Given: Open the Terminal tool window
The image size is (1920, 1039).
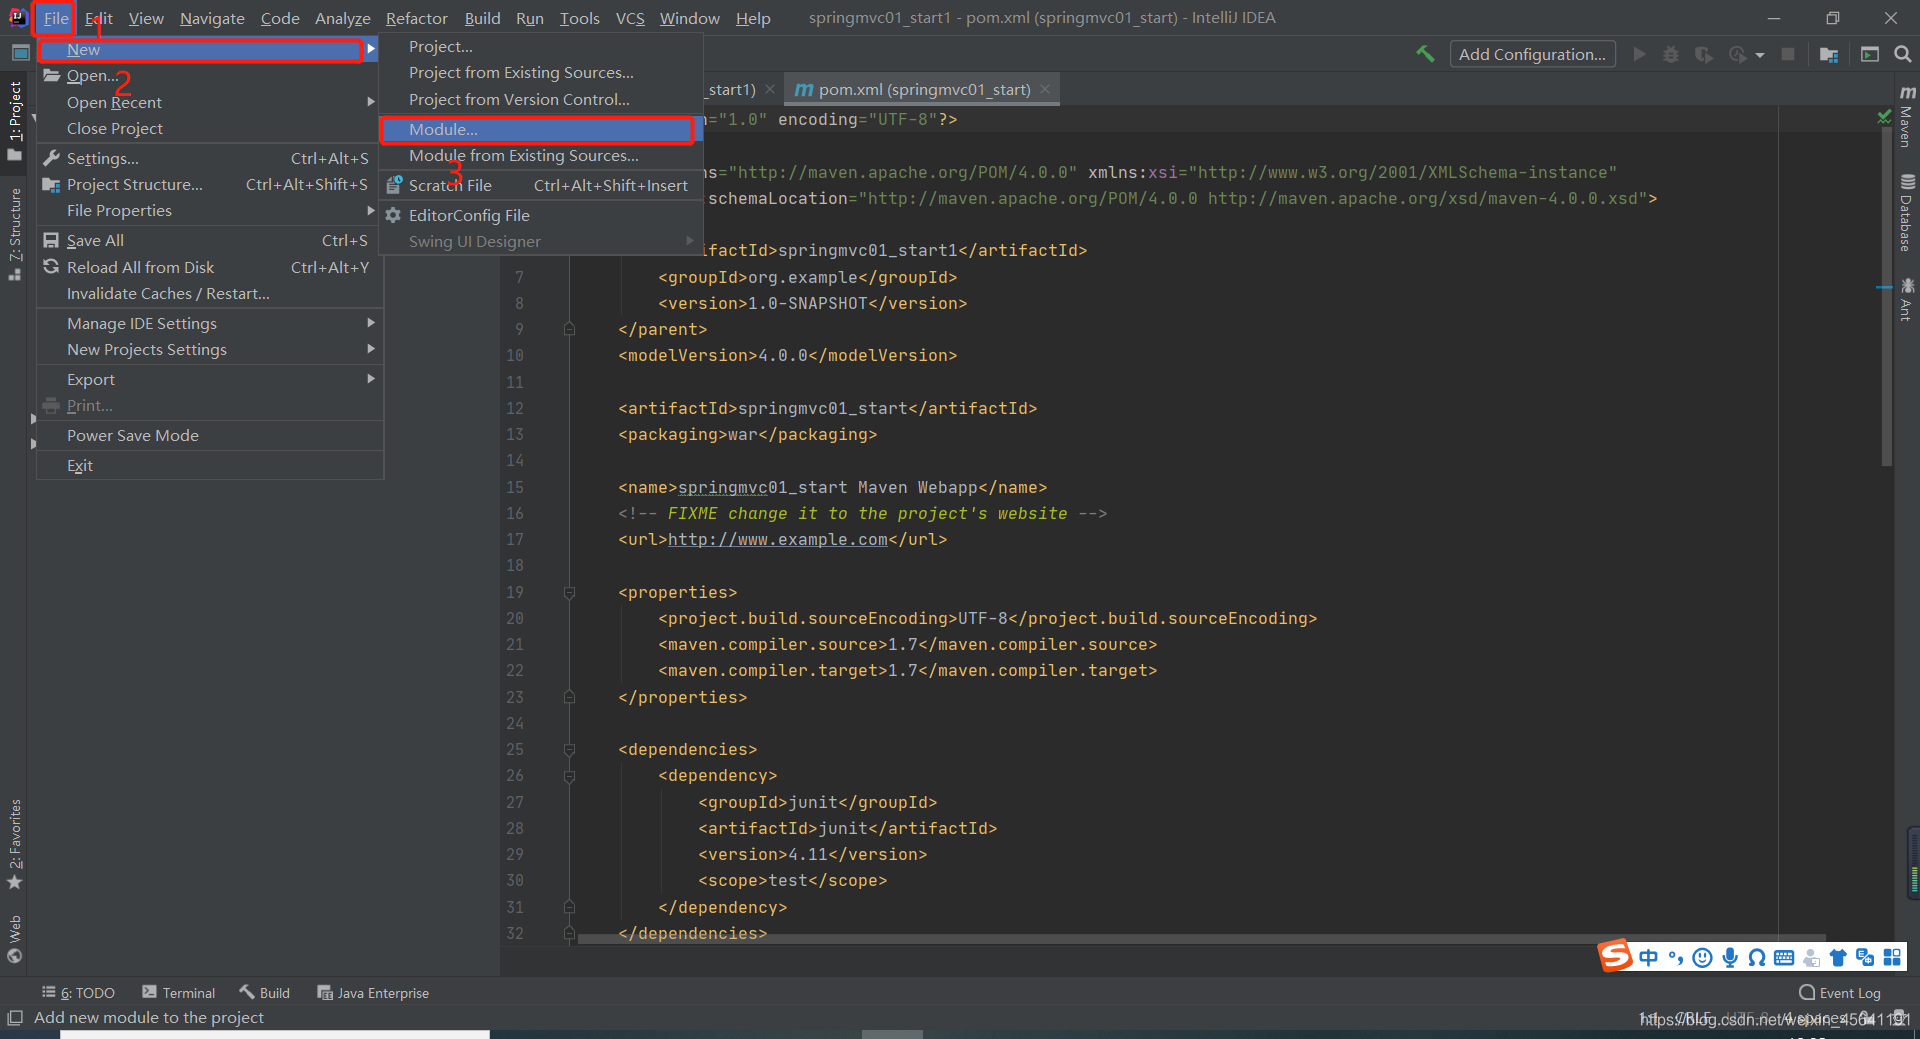Looking at the screenshot, I should coord(179,993).
